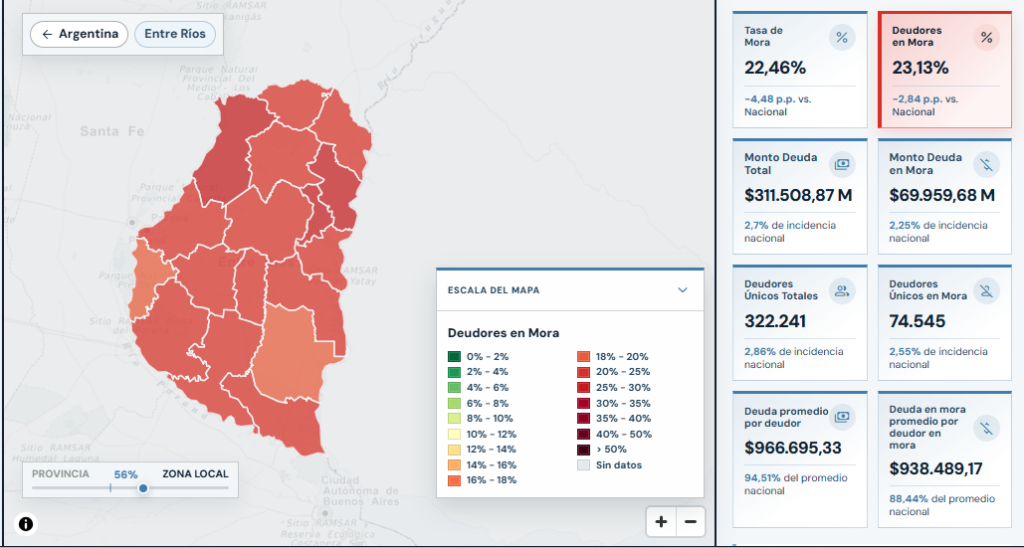This screenshot has height=548, width=1024.
Task: Click the crossed dollar icon on Deuda en mora promedio
Action: pyautogui.click(x=986, y=428)
